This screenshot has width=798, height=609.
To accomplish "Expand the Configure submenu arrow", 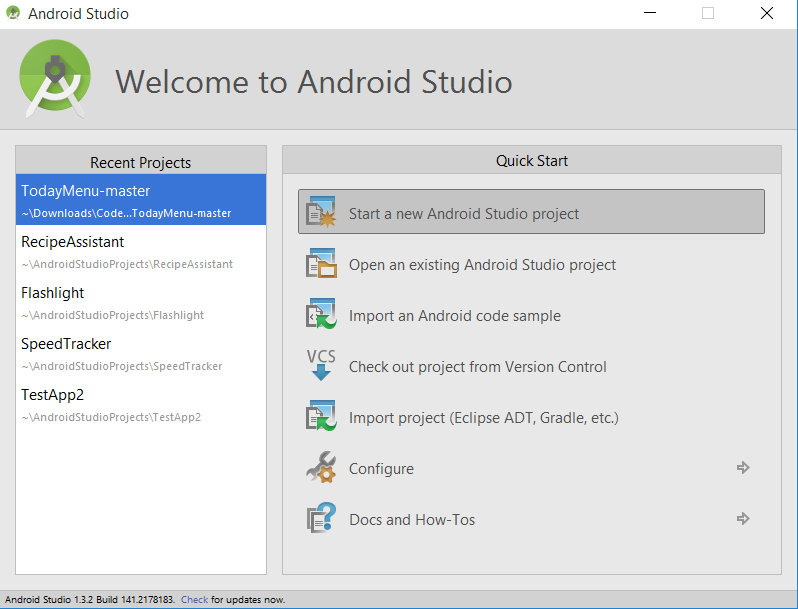I will point(743,468).
